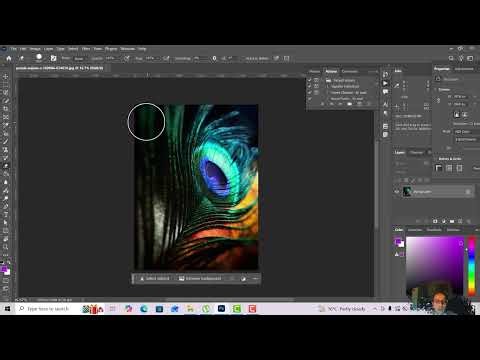Toggle the second action's checkmark in Actions panel
Screen dimensions: 480x360
click(310, 86)
